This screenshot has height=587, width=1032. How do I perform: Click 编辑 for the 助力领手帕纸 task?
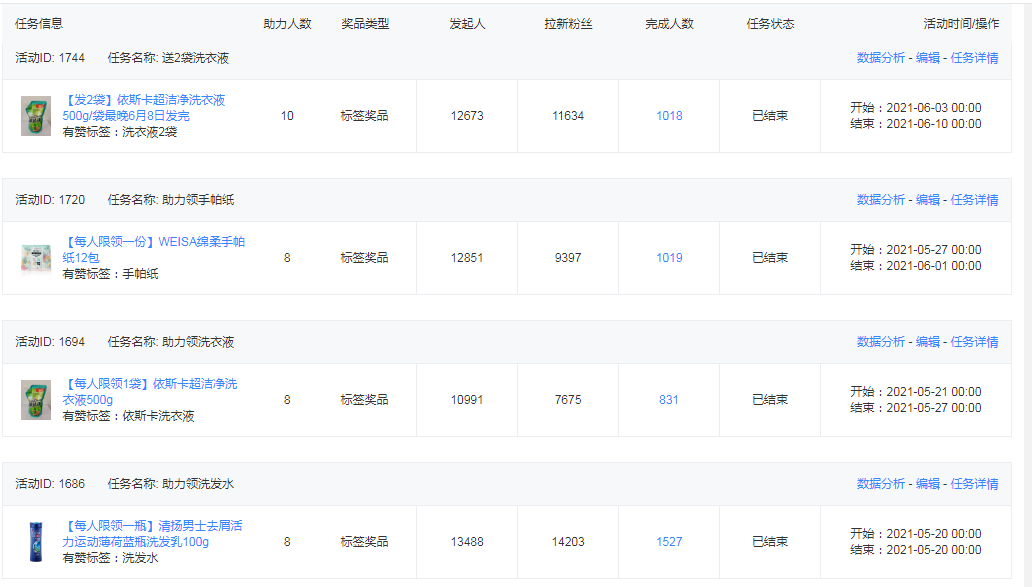[x=928, y=200]
